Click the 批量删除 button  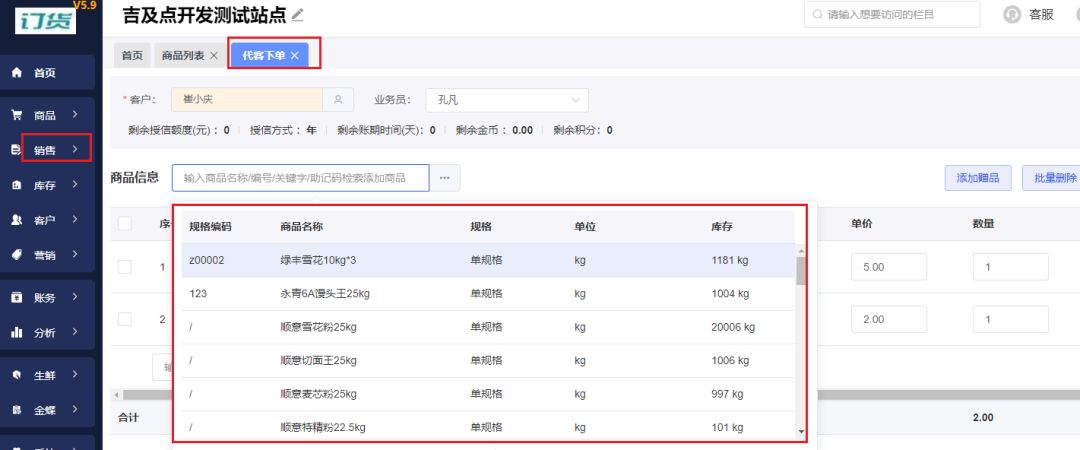coord(1051,178)
